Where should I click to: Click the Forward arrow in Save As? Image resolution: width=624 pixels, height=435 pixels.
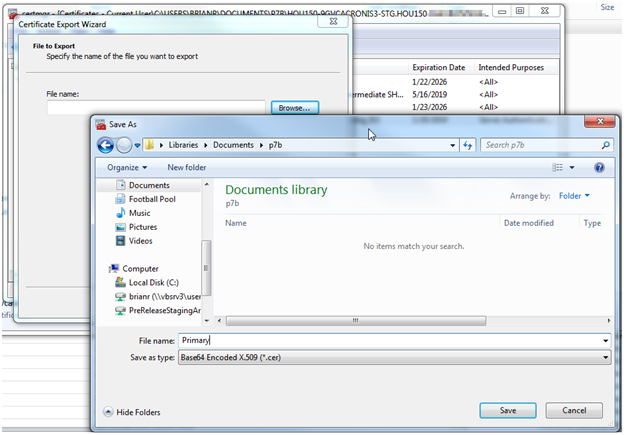(124, 145)
